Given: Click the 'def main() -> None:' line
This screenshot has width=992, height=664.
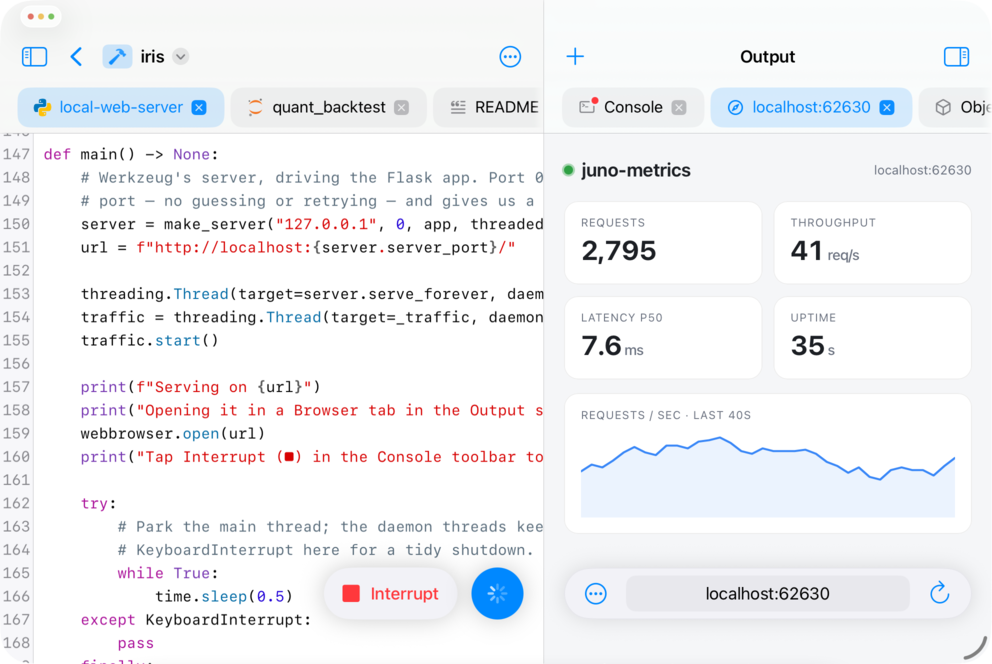Looking at the screenshot, I should coord(130,154).
